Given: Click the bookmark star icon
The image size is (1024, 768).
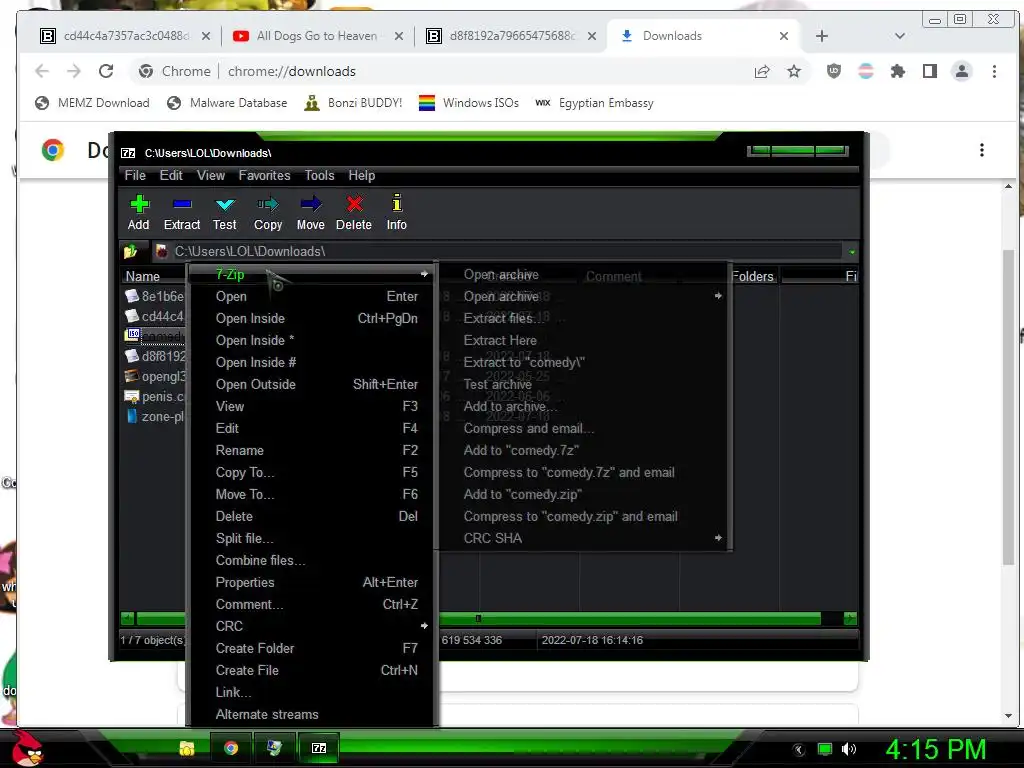Looking at the screenshot, I should (793, 71).
